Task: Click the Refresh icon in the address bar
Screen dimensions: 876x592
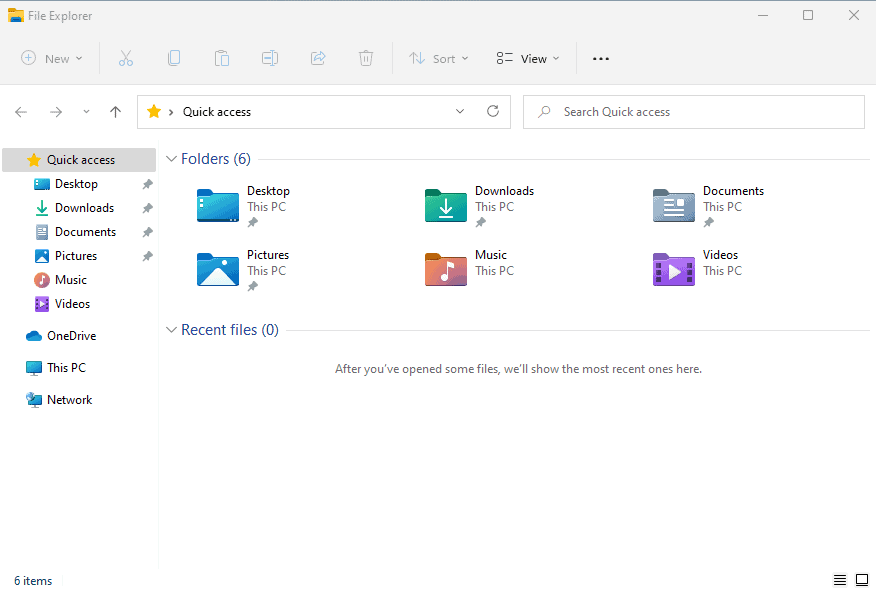Action: (x=492, y=111)
